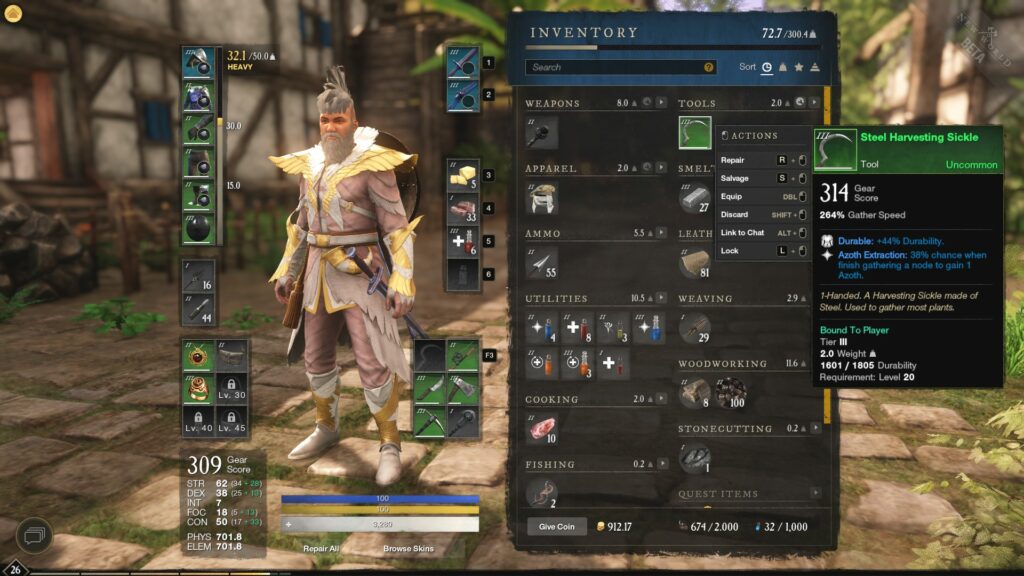Click the help icon in search box
1024x576 pixels.
coord(708,67)
